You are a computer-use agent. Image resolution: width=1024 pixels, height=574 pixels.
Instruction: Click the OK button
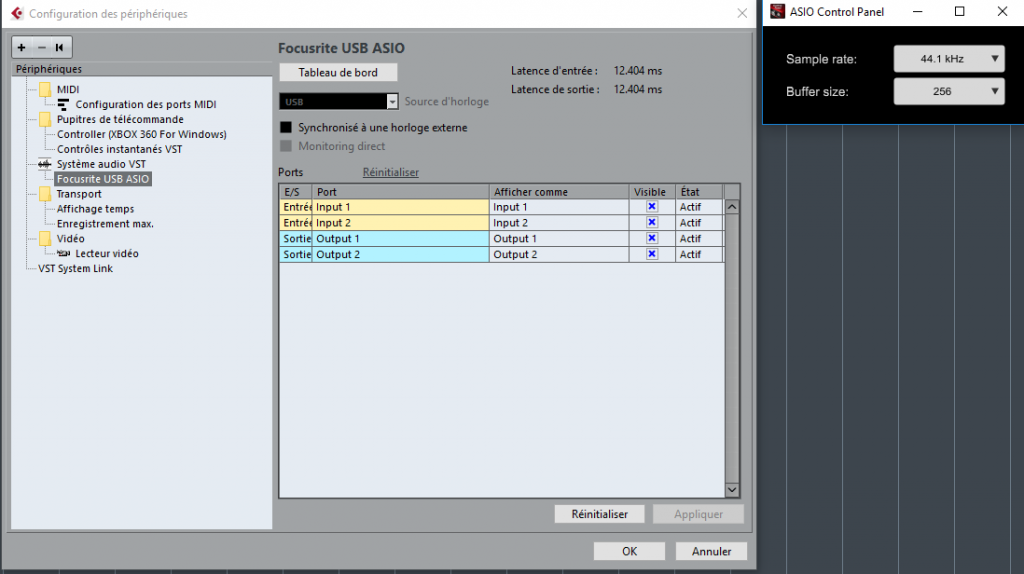pos(629,552)
